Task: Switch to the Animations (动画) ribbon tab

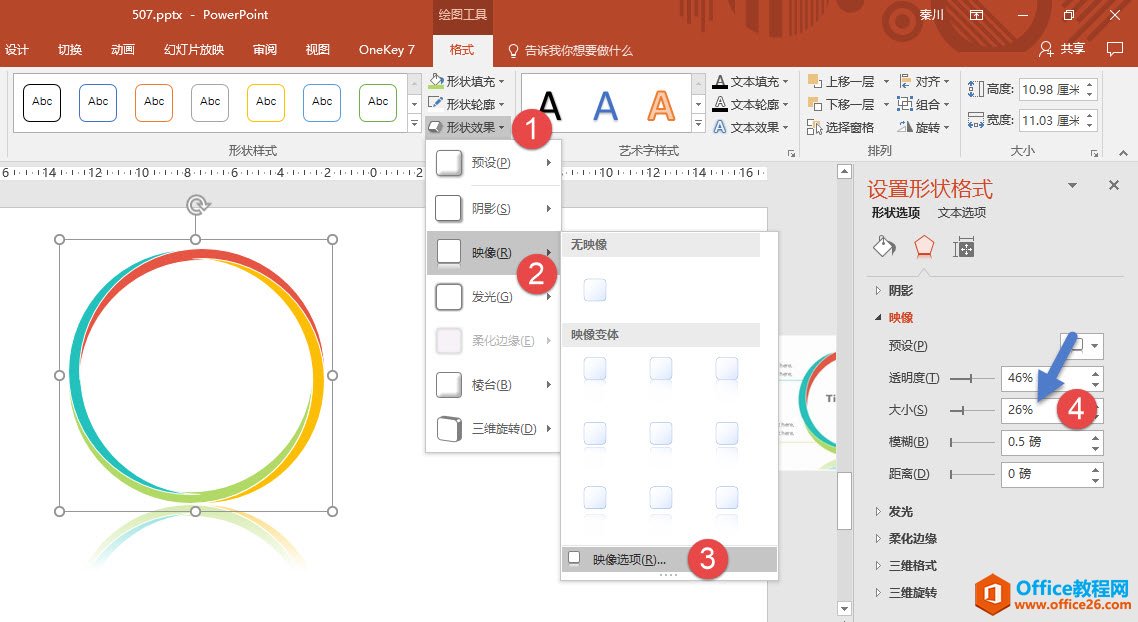Action: point(123,50)
